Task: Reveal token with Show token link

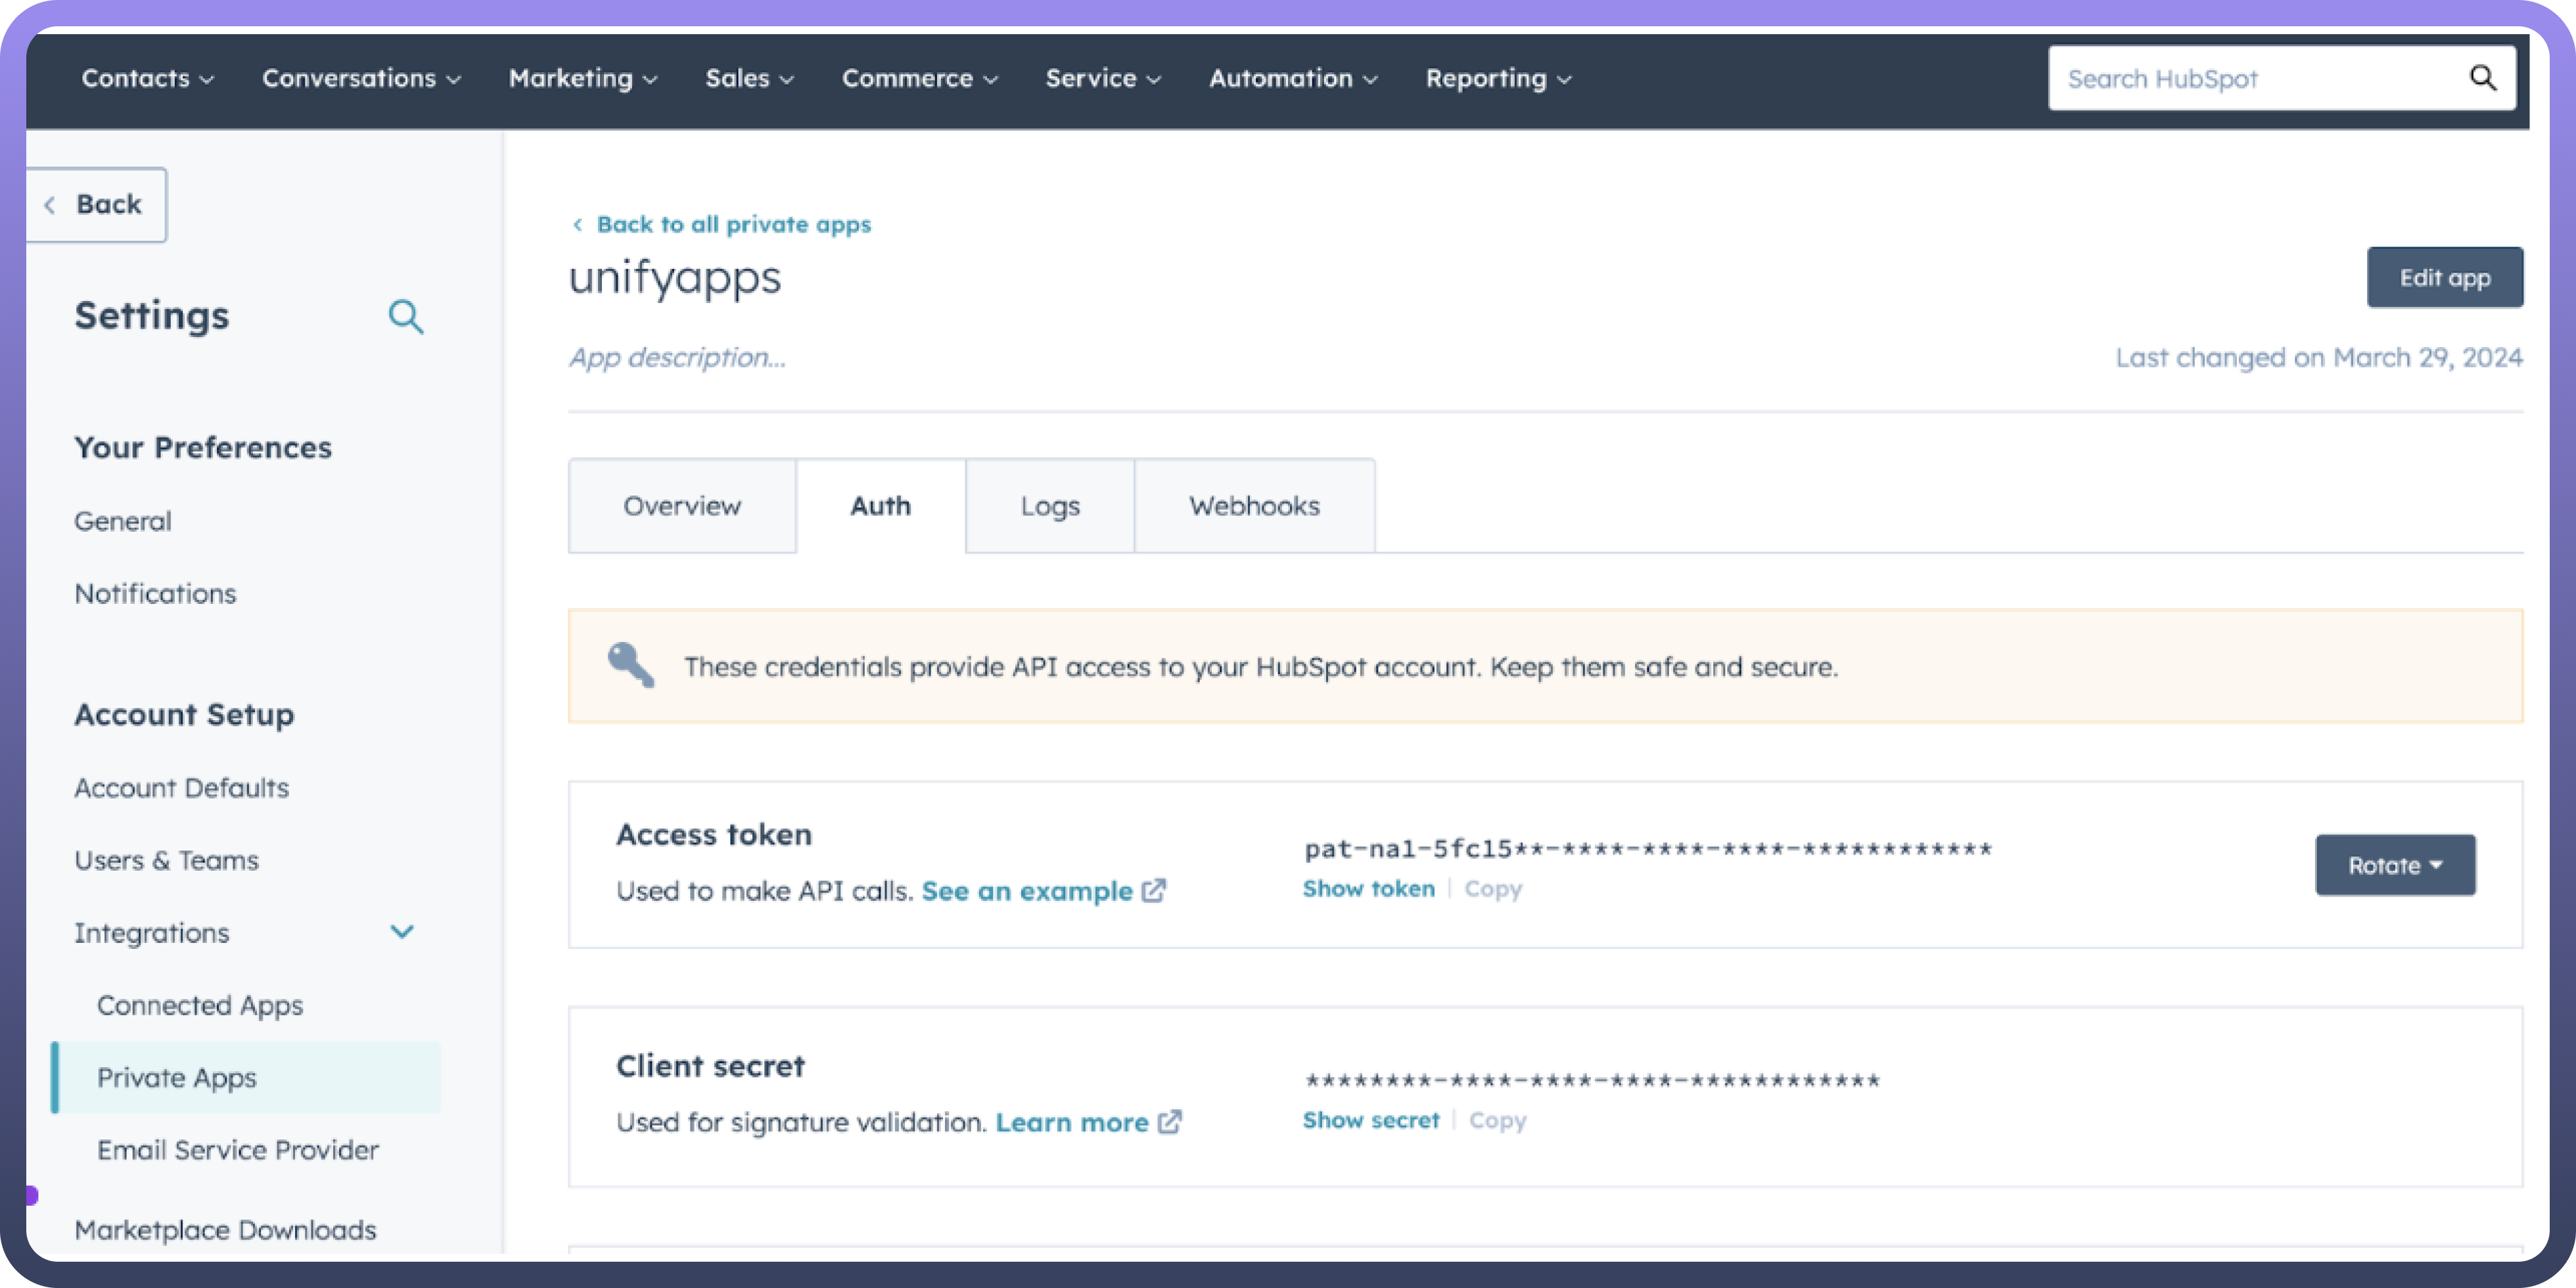Action: [x=1368, y=889]
